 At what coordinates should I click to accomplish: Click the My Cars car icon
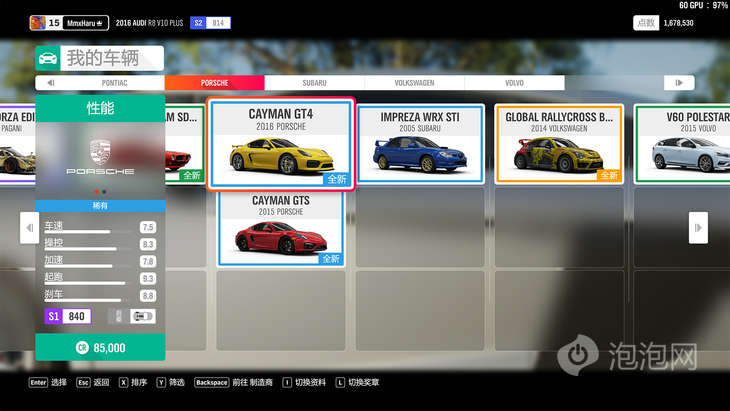click(48, 58)
